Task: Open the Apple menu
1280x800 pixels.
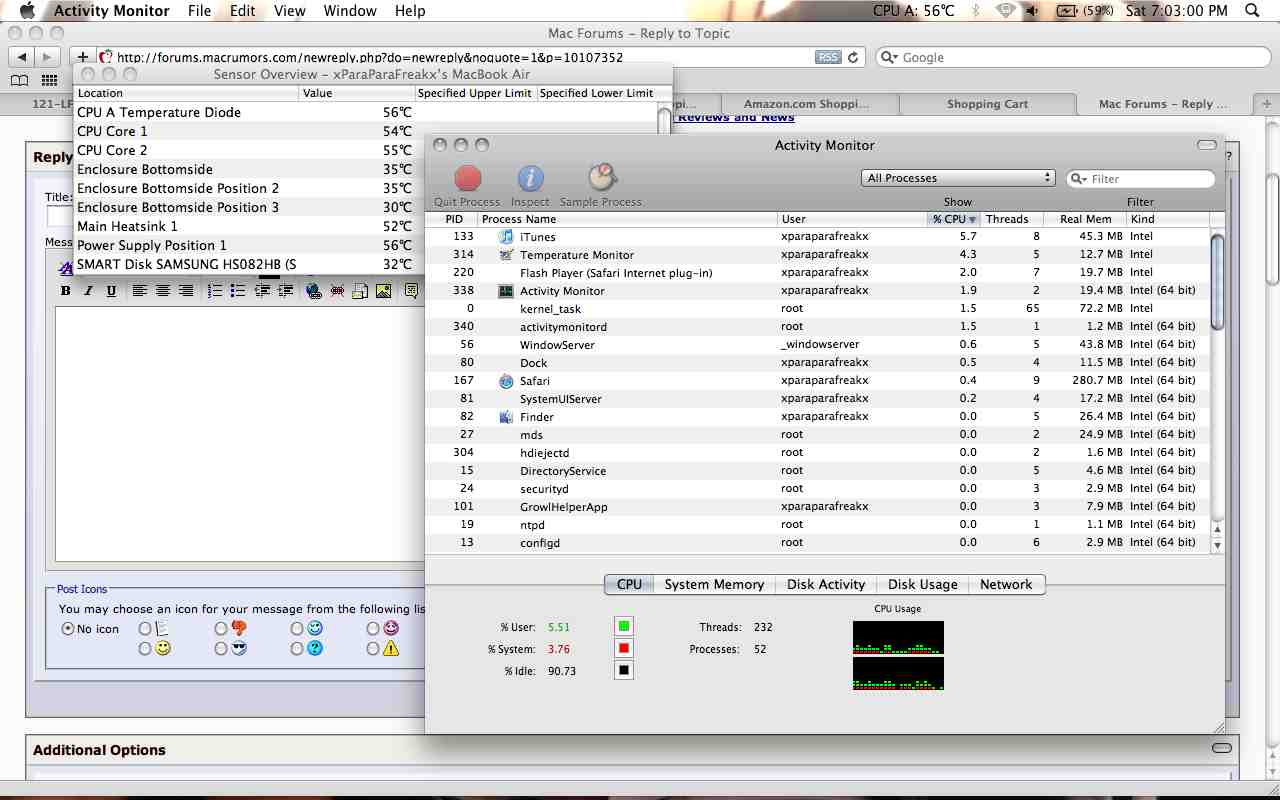Action: [26, 11]
